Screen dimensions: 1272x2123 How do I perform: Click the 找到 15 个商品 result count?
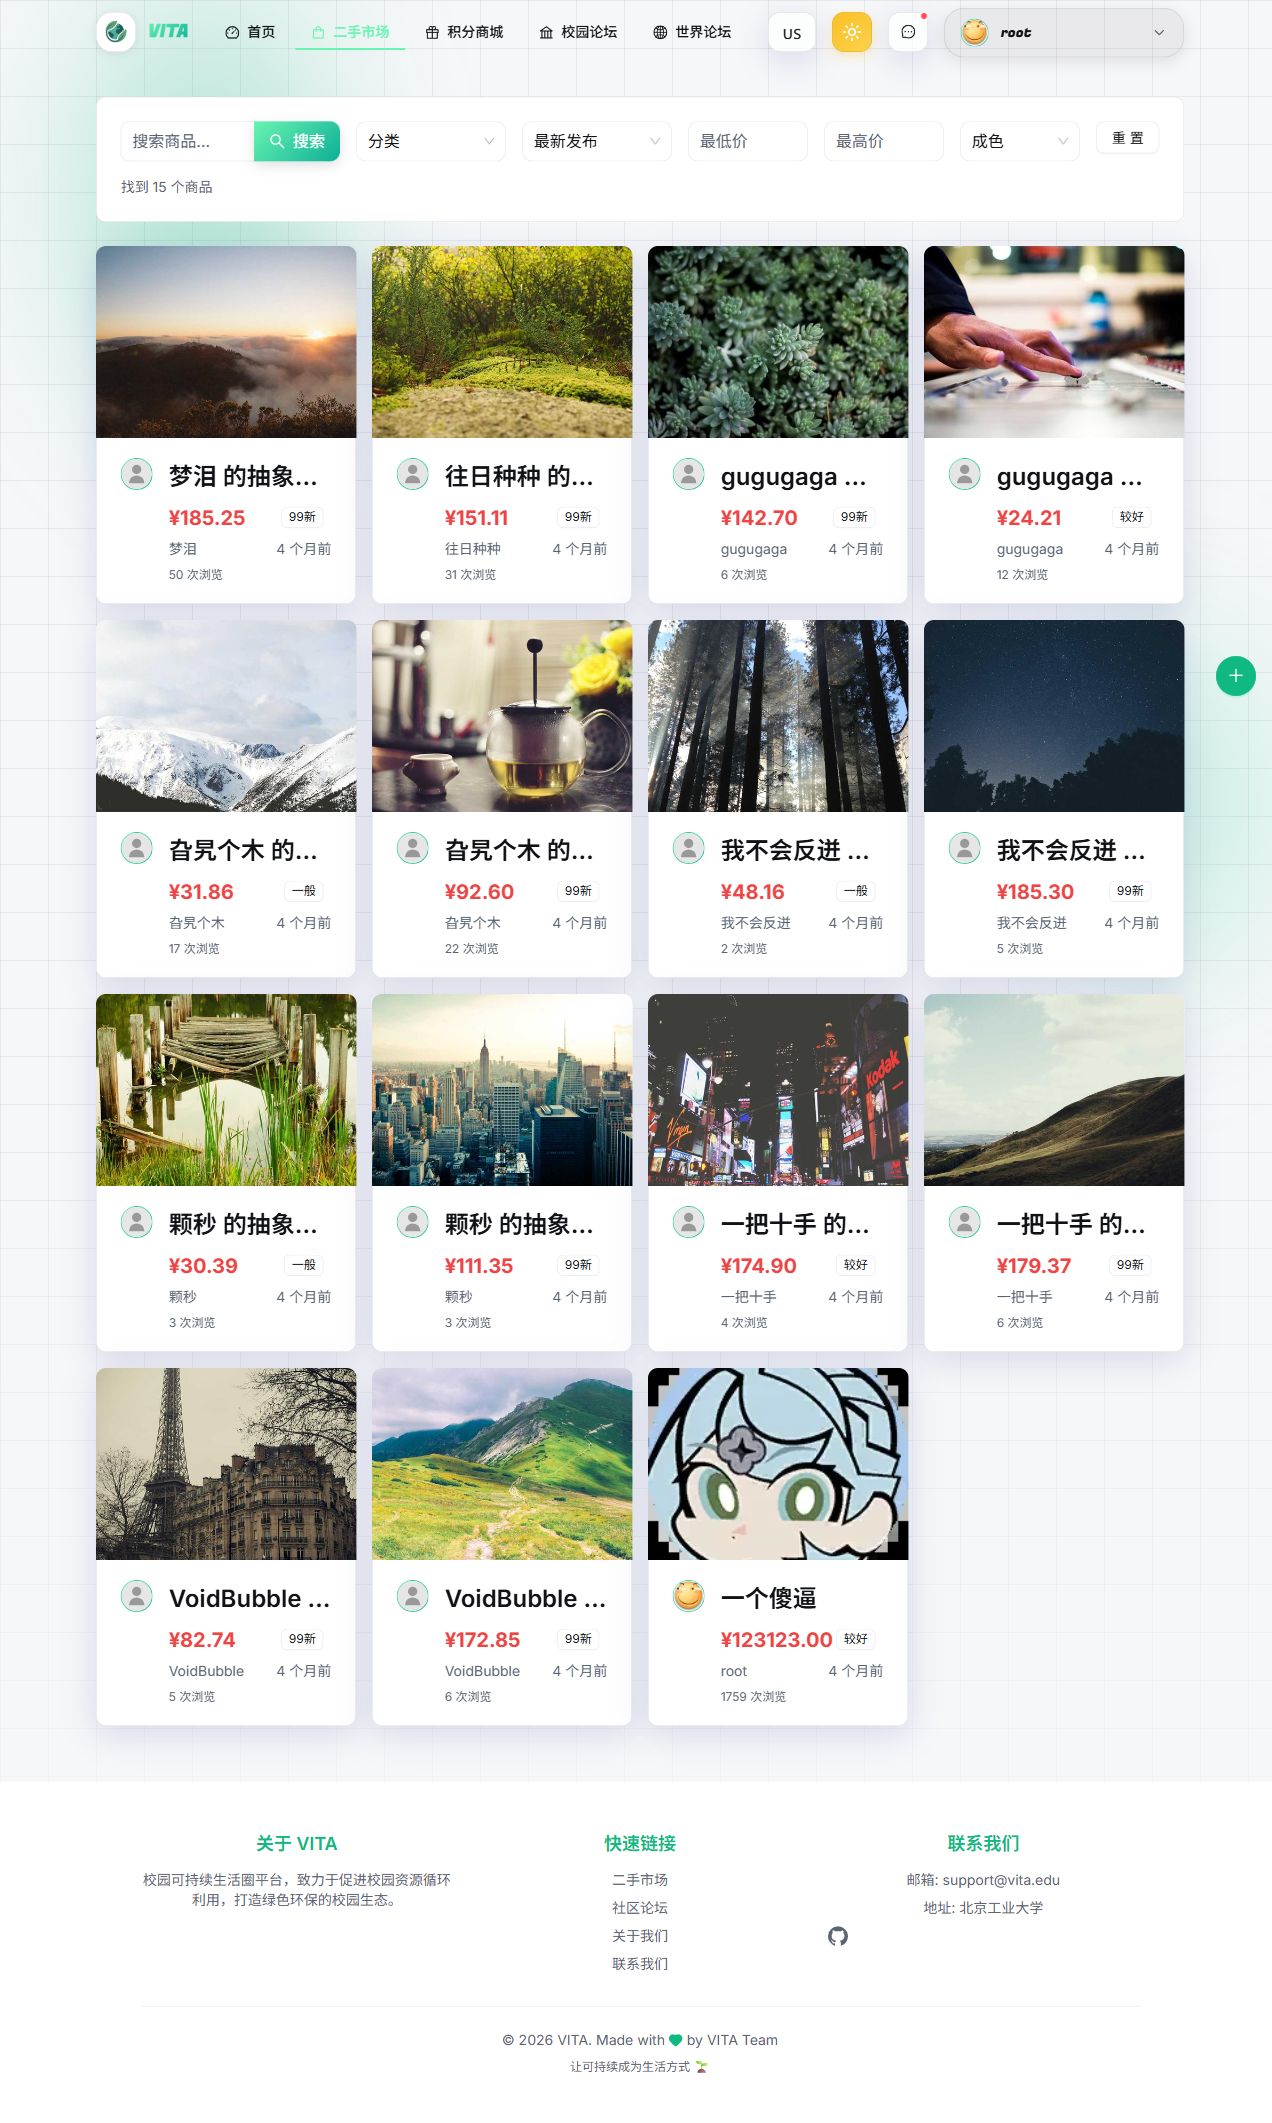coord(167,187)
